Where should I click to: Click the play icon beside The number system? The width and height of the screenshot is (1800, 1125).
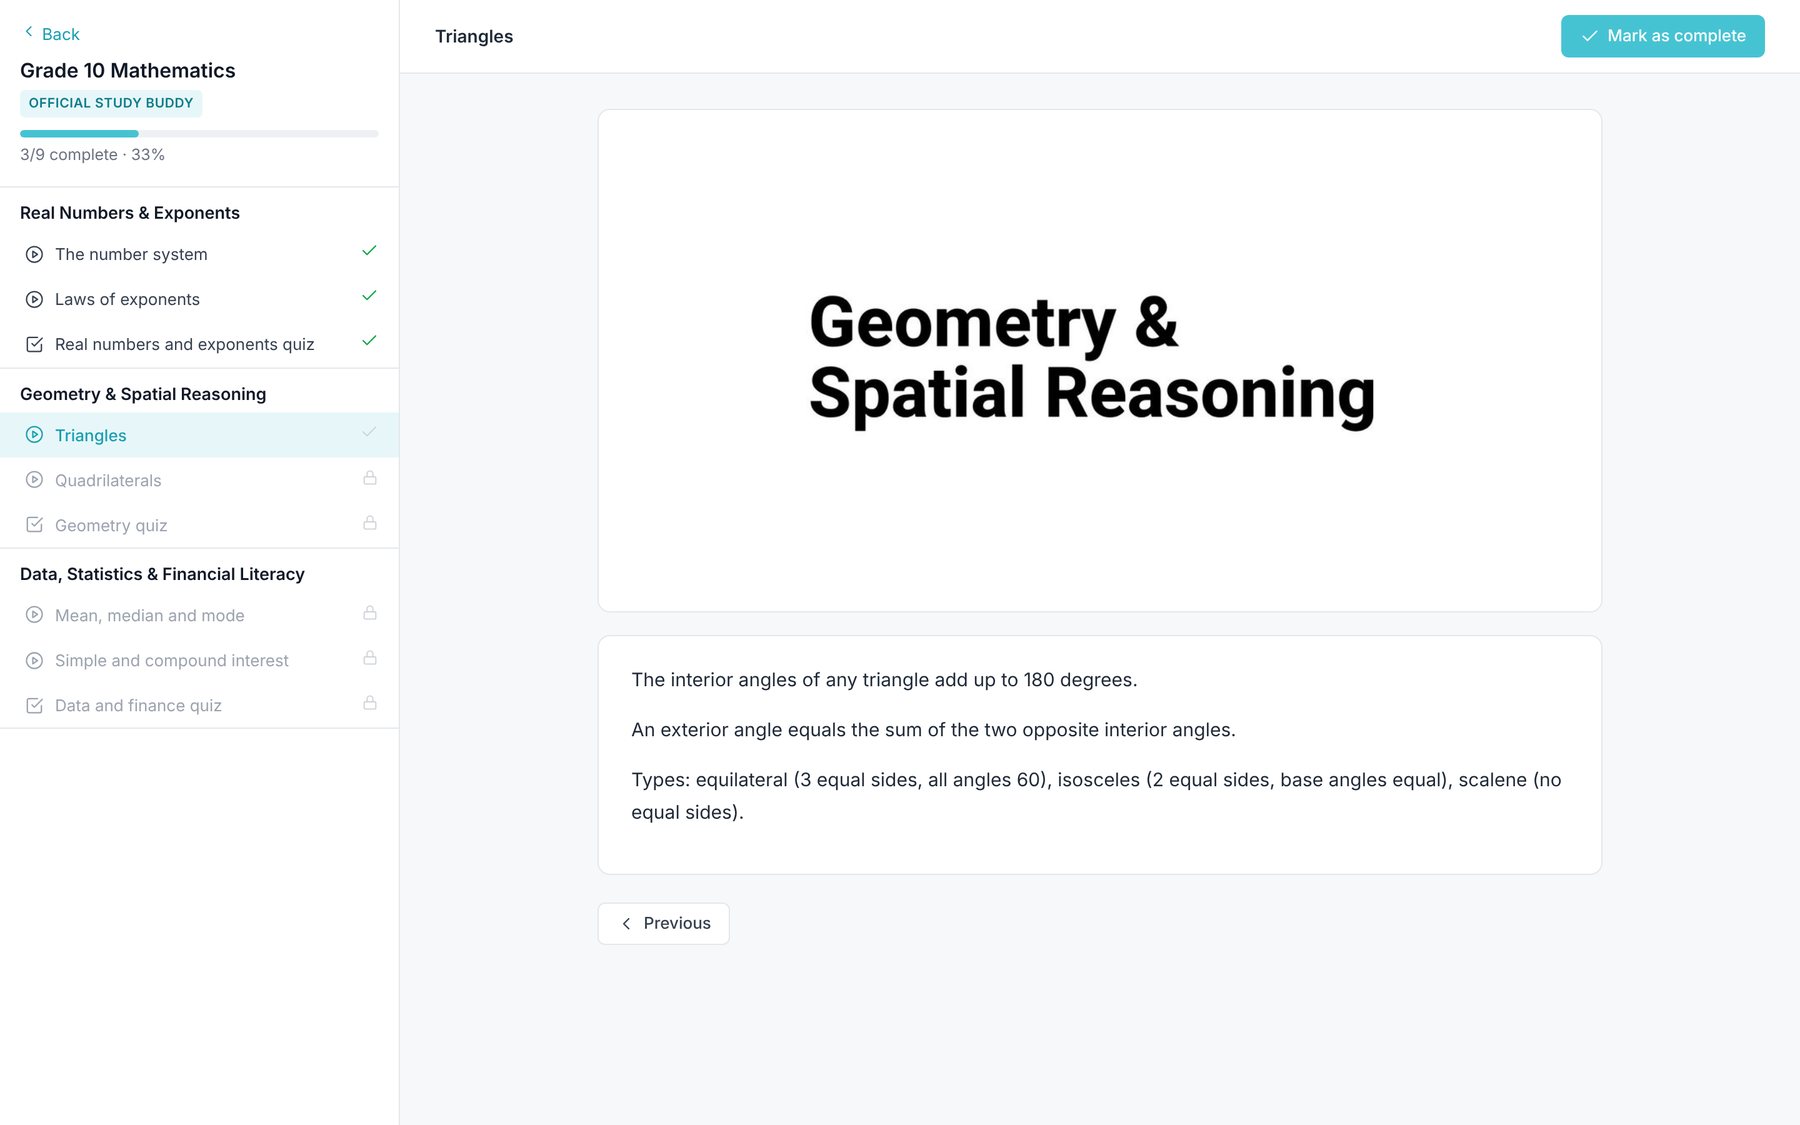34,254
